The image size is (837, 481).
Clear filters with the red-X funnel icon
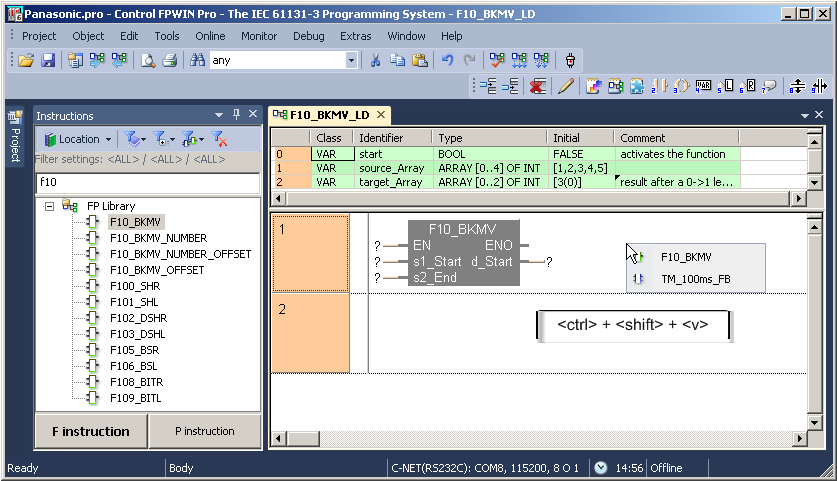(x=221, y=139)
